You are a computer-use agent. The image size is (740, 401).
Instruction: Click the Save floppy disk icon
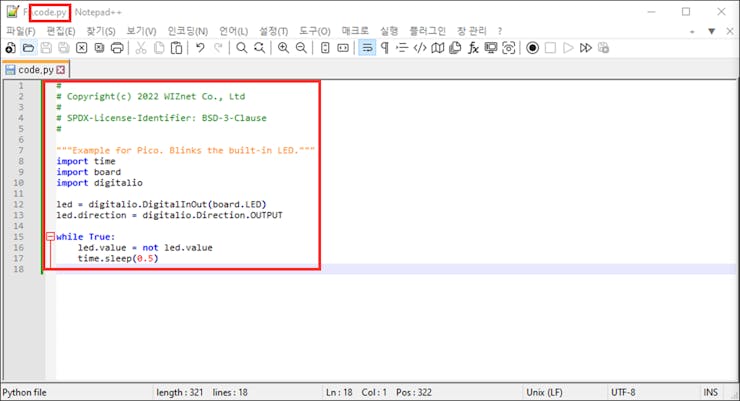(46, 48)
